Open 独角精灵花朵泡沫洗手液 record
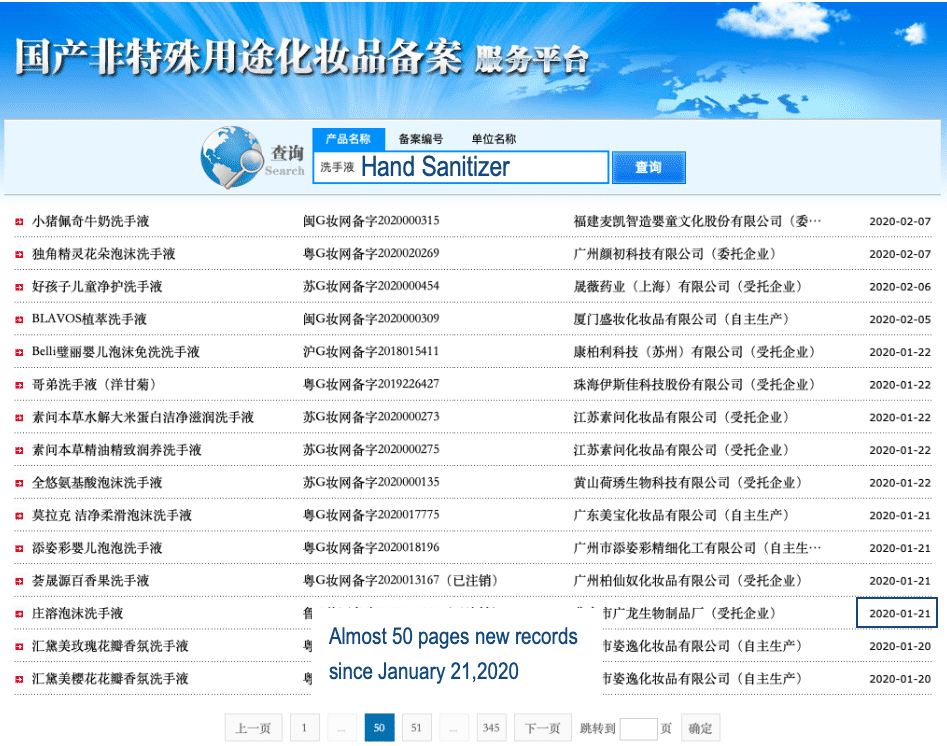Viewport: 947px width, 746px height. tap(103, 254)
